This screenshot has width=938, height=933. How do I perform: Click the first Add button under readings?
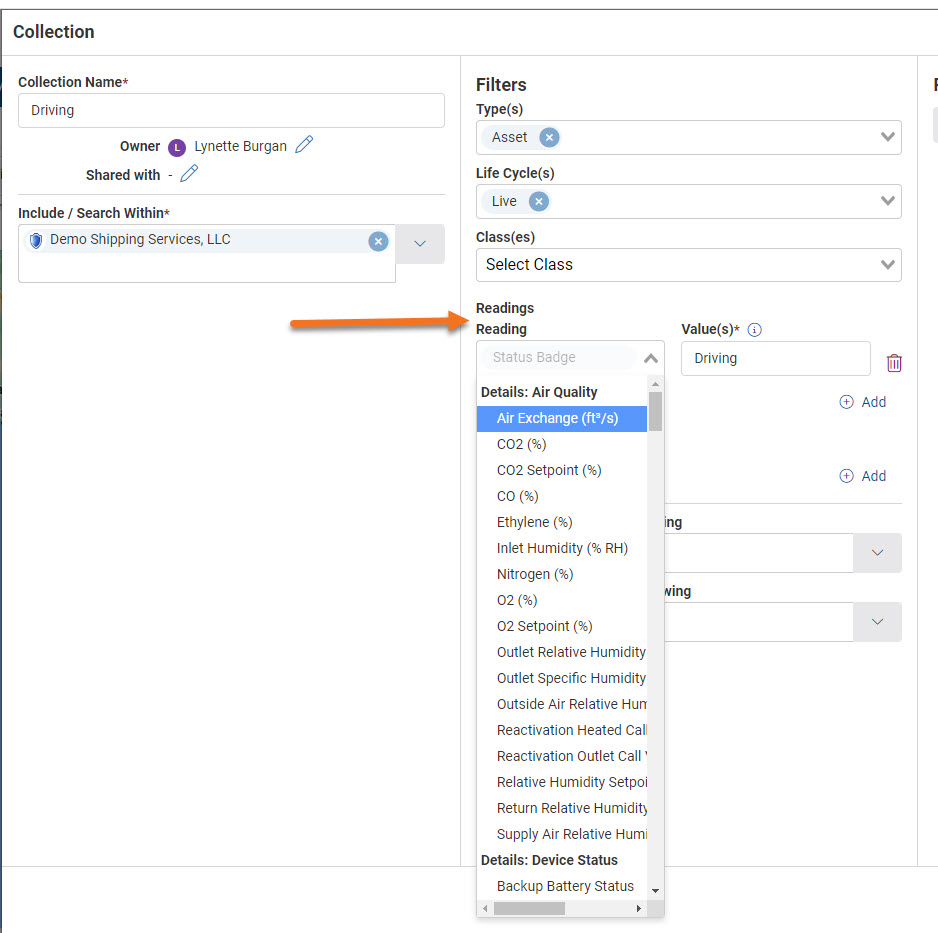[x=863, y=402]
